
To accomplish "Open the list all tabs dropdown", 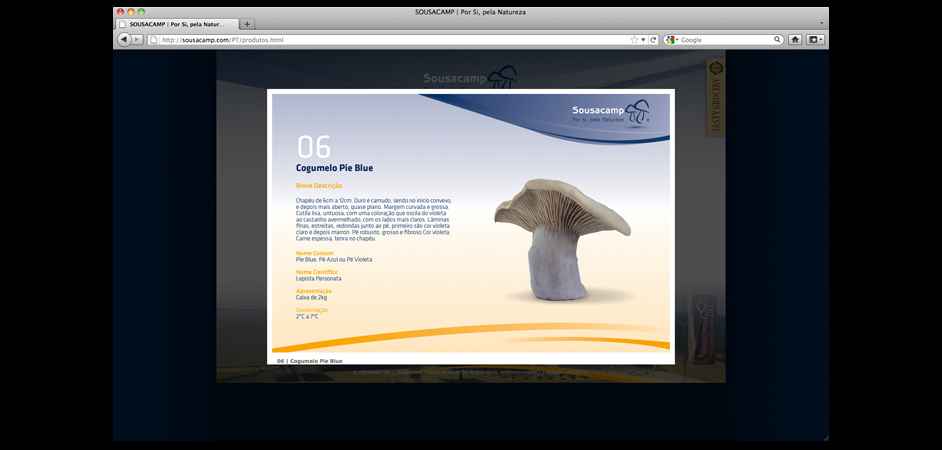I will click(821, 24).
